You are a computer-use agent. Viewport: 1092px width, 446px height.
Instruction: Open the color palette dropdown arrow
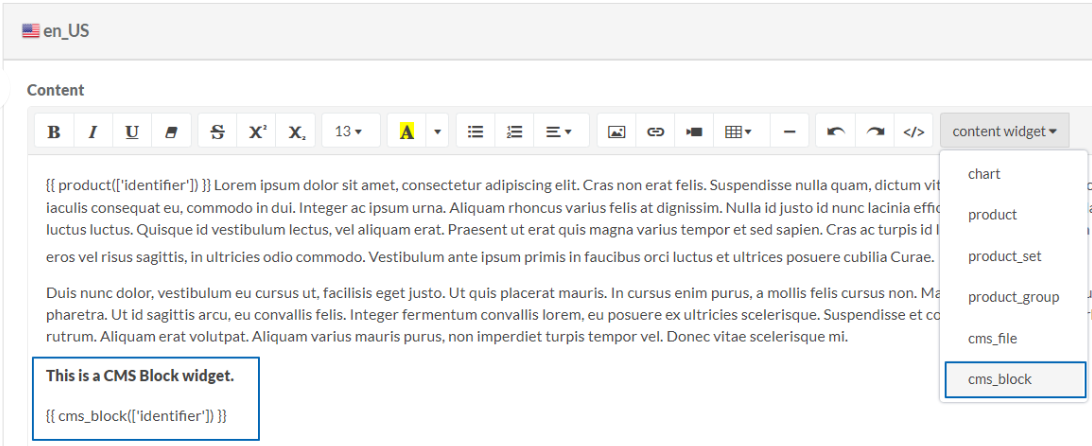[x=437, y=131]
